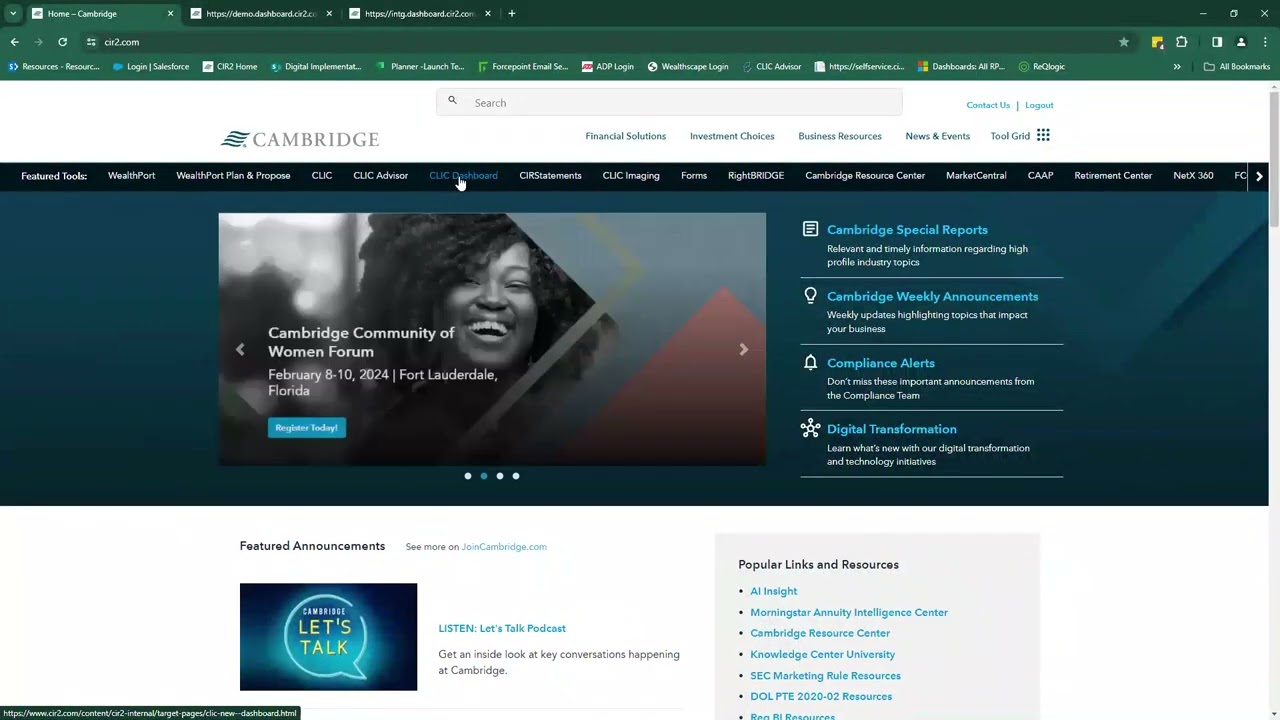Screen dimensions: 1280x720
Task: Open MarketCentral featured tool
Action: click(976, 176)
